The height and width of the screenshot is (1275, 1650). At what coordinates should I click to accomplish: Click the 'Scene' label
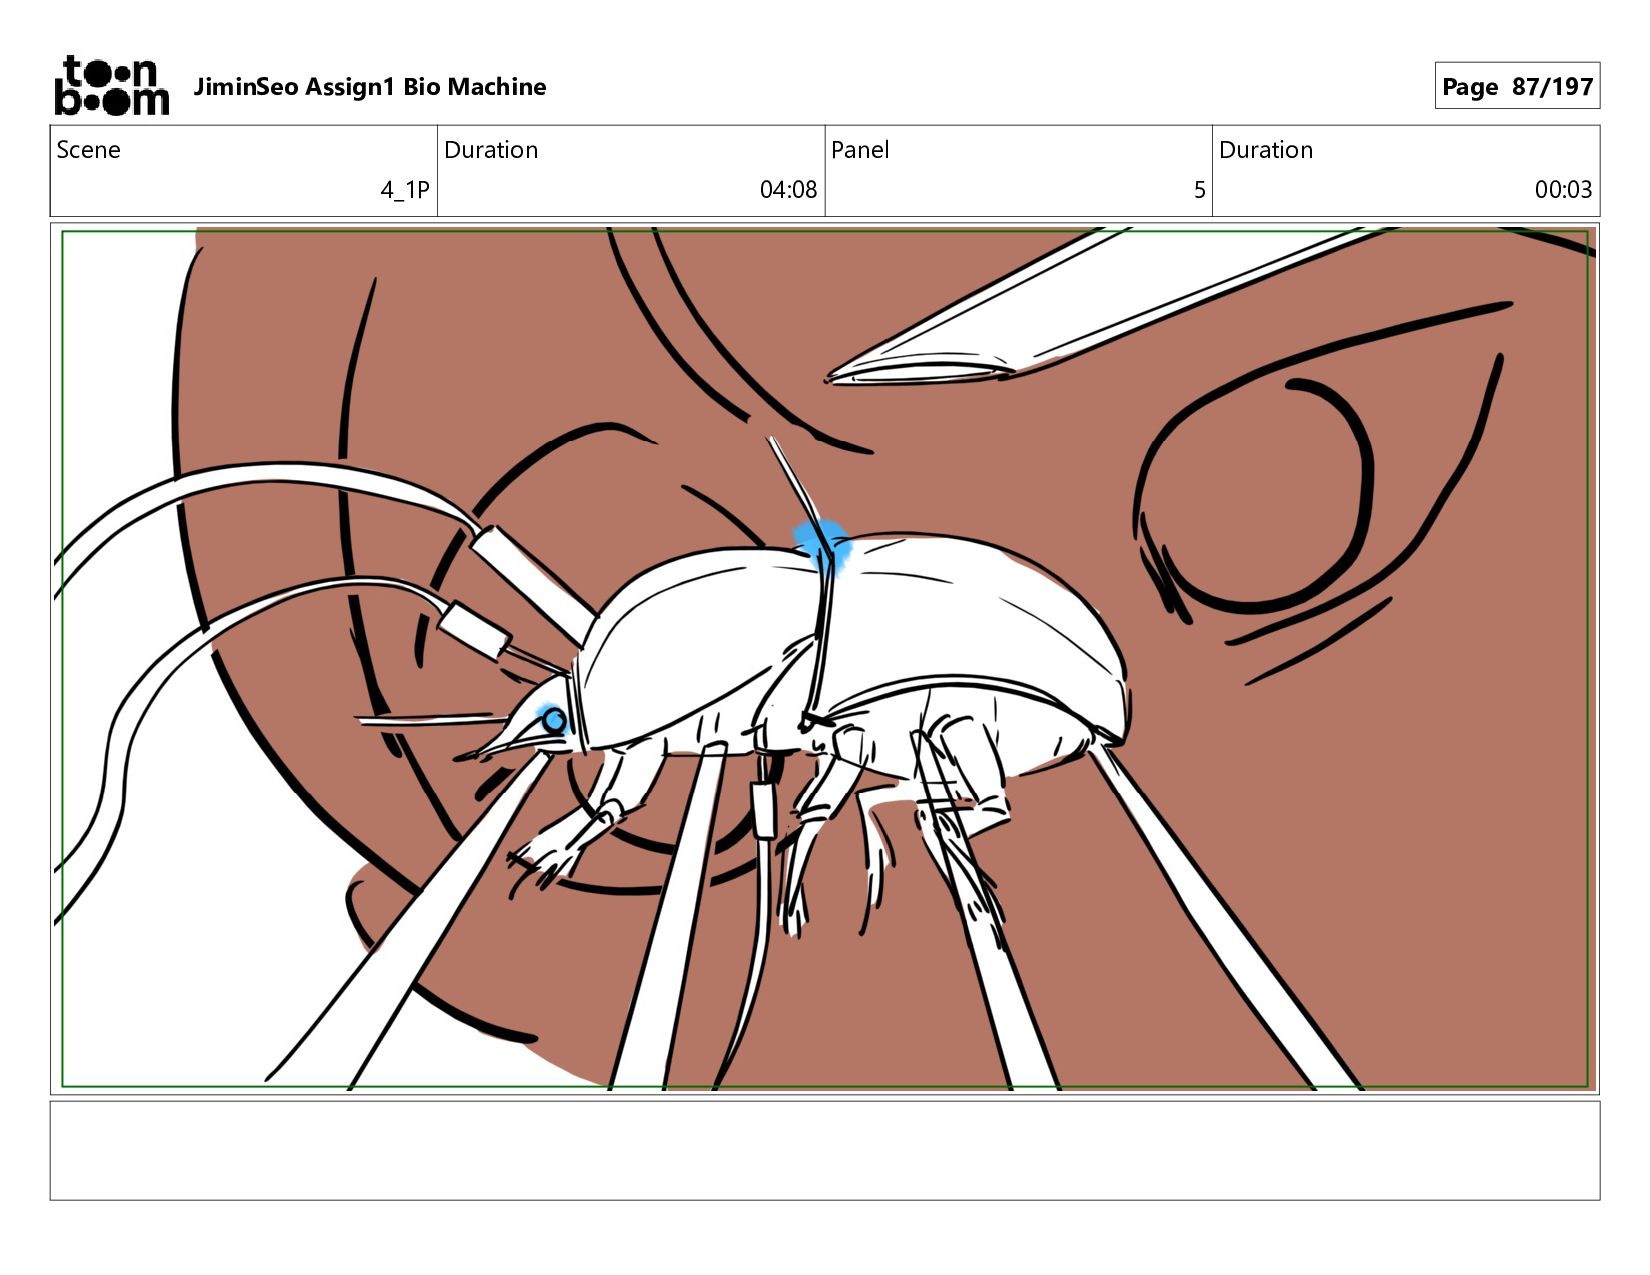[88, 150]
